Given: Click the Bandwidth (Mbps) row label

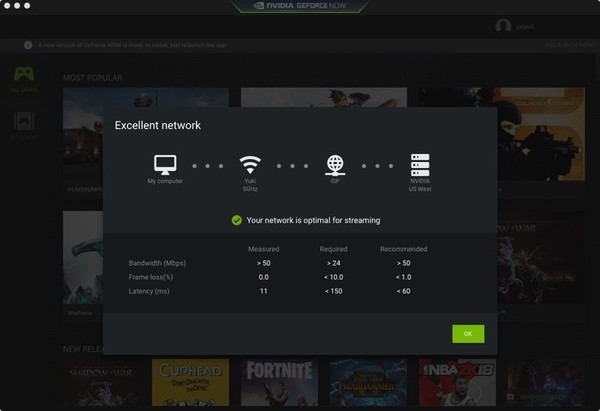Looking at the screenshot, I should coord(157,263).
